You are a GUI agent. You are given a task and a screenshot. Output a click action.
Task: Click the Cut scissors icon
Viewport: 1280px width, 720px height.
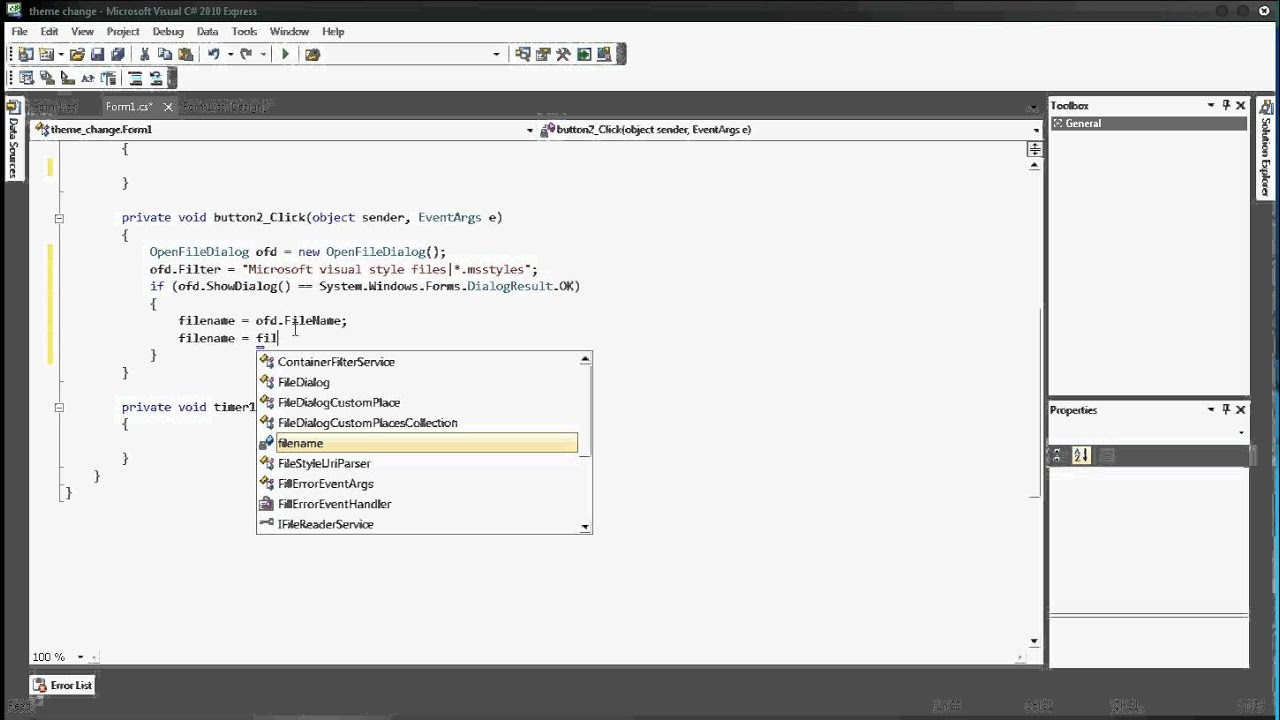click(145, 55)
